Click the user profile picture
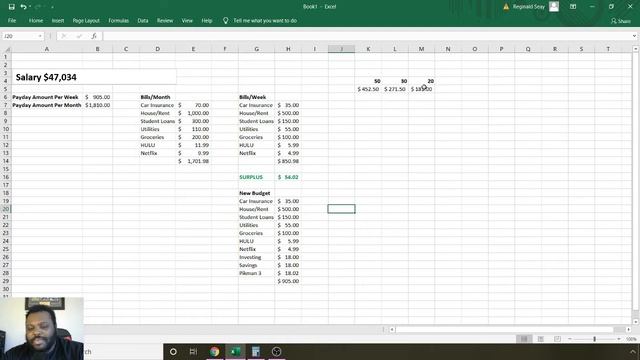The image size is (640, 360). pyautogui.click(x=554, y=6)
